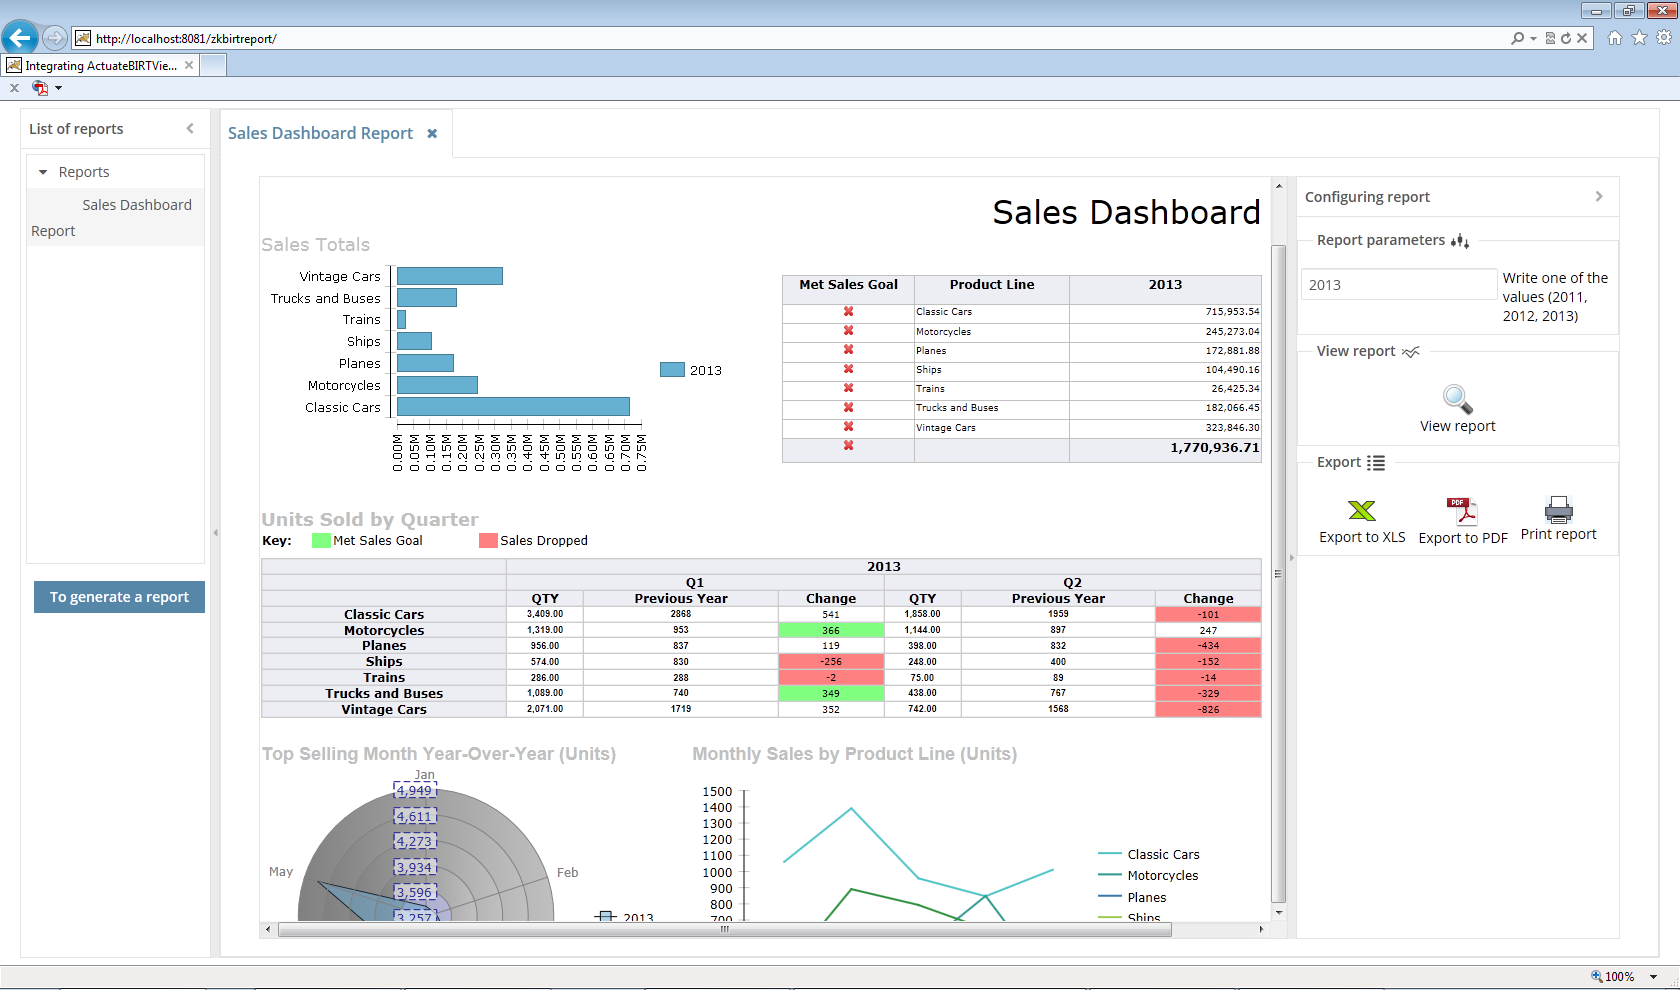The width and height of the screenshot is (1680, 990).
Task: Refresh the page in address bar
Action: click(x=1566, y=38)
